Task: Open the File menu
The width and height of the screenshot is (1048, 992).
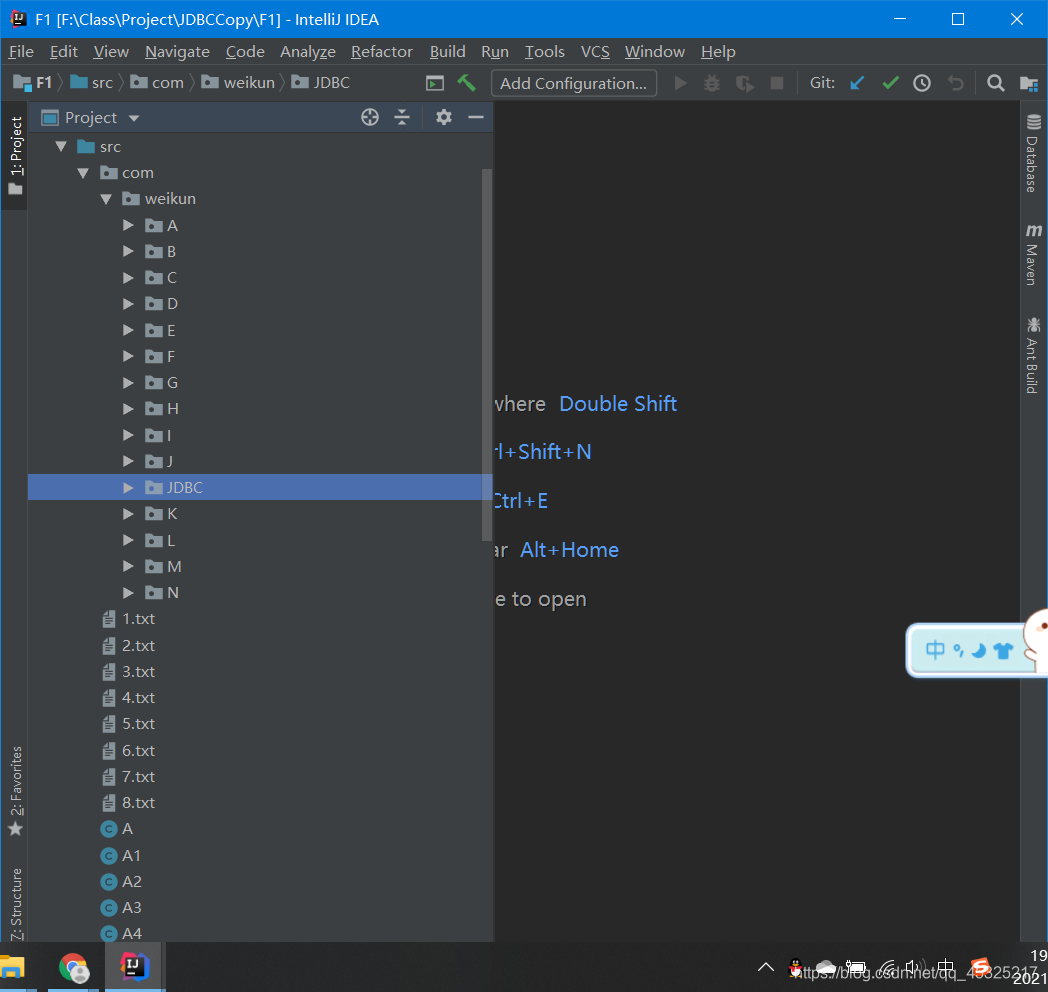Action: [21, 51]
